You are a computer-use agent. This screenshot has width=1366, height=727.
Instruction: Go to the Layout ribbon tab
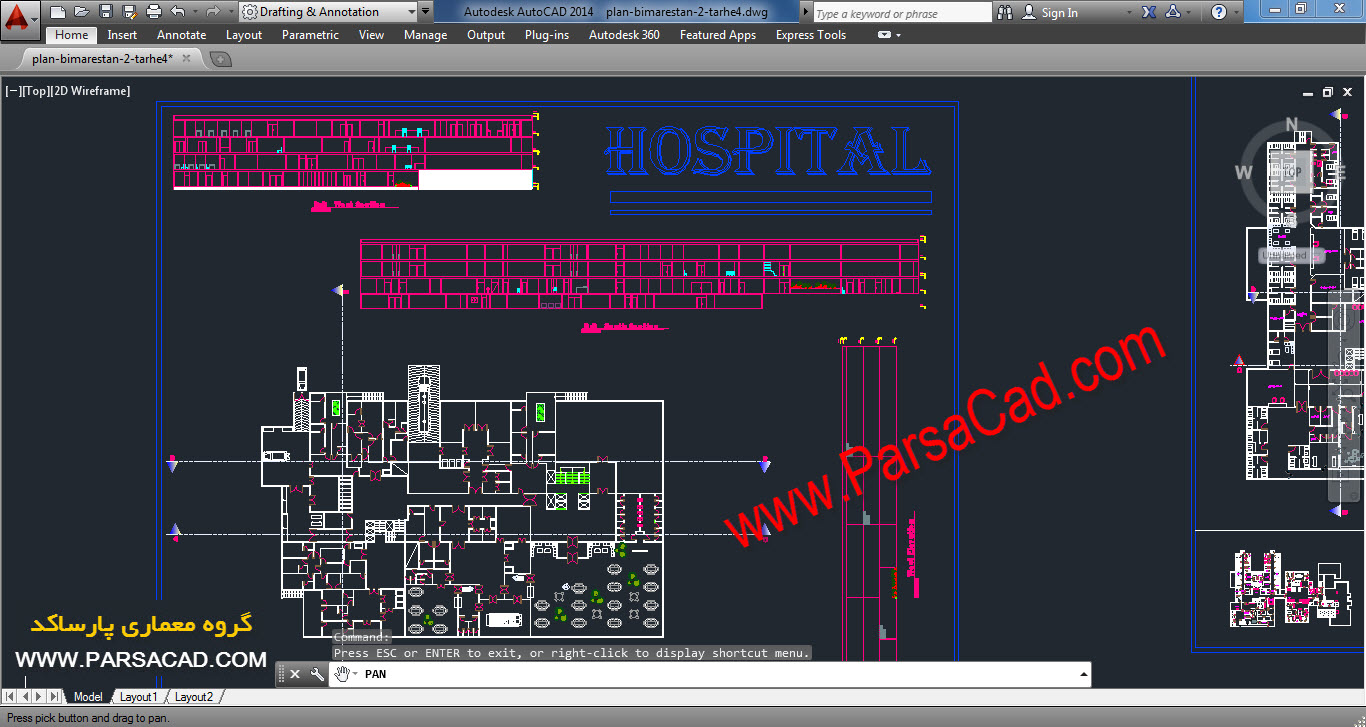pyautogui.click(x=244, y=35)
